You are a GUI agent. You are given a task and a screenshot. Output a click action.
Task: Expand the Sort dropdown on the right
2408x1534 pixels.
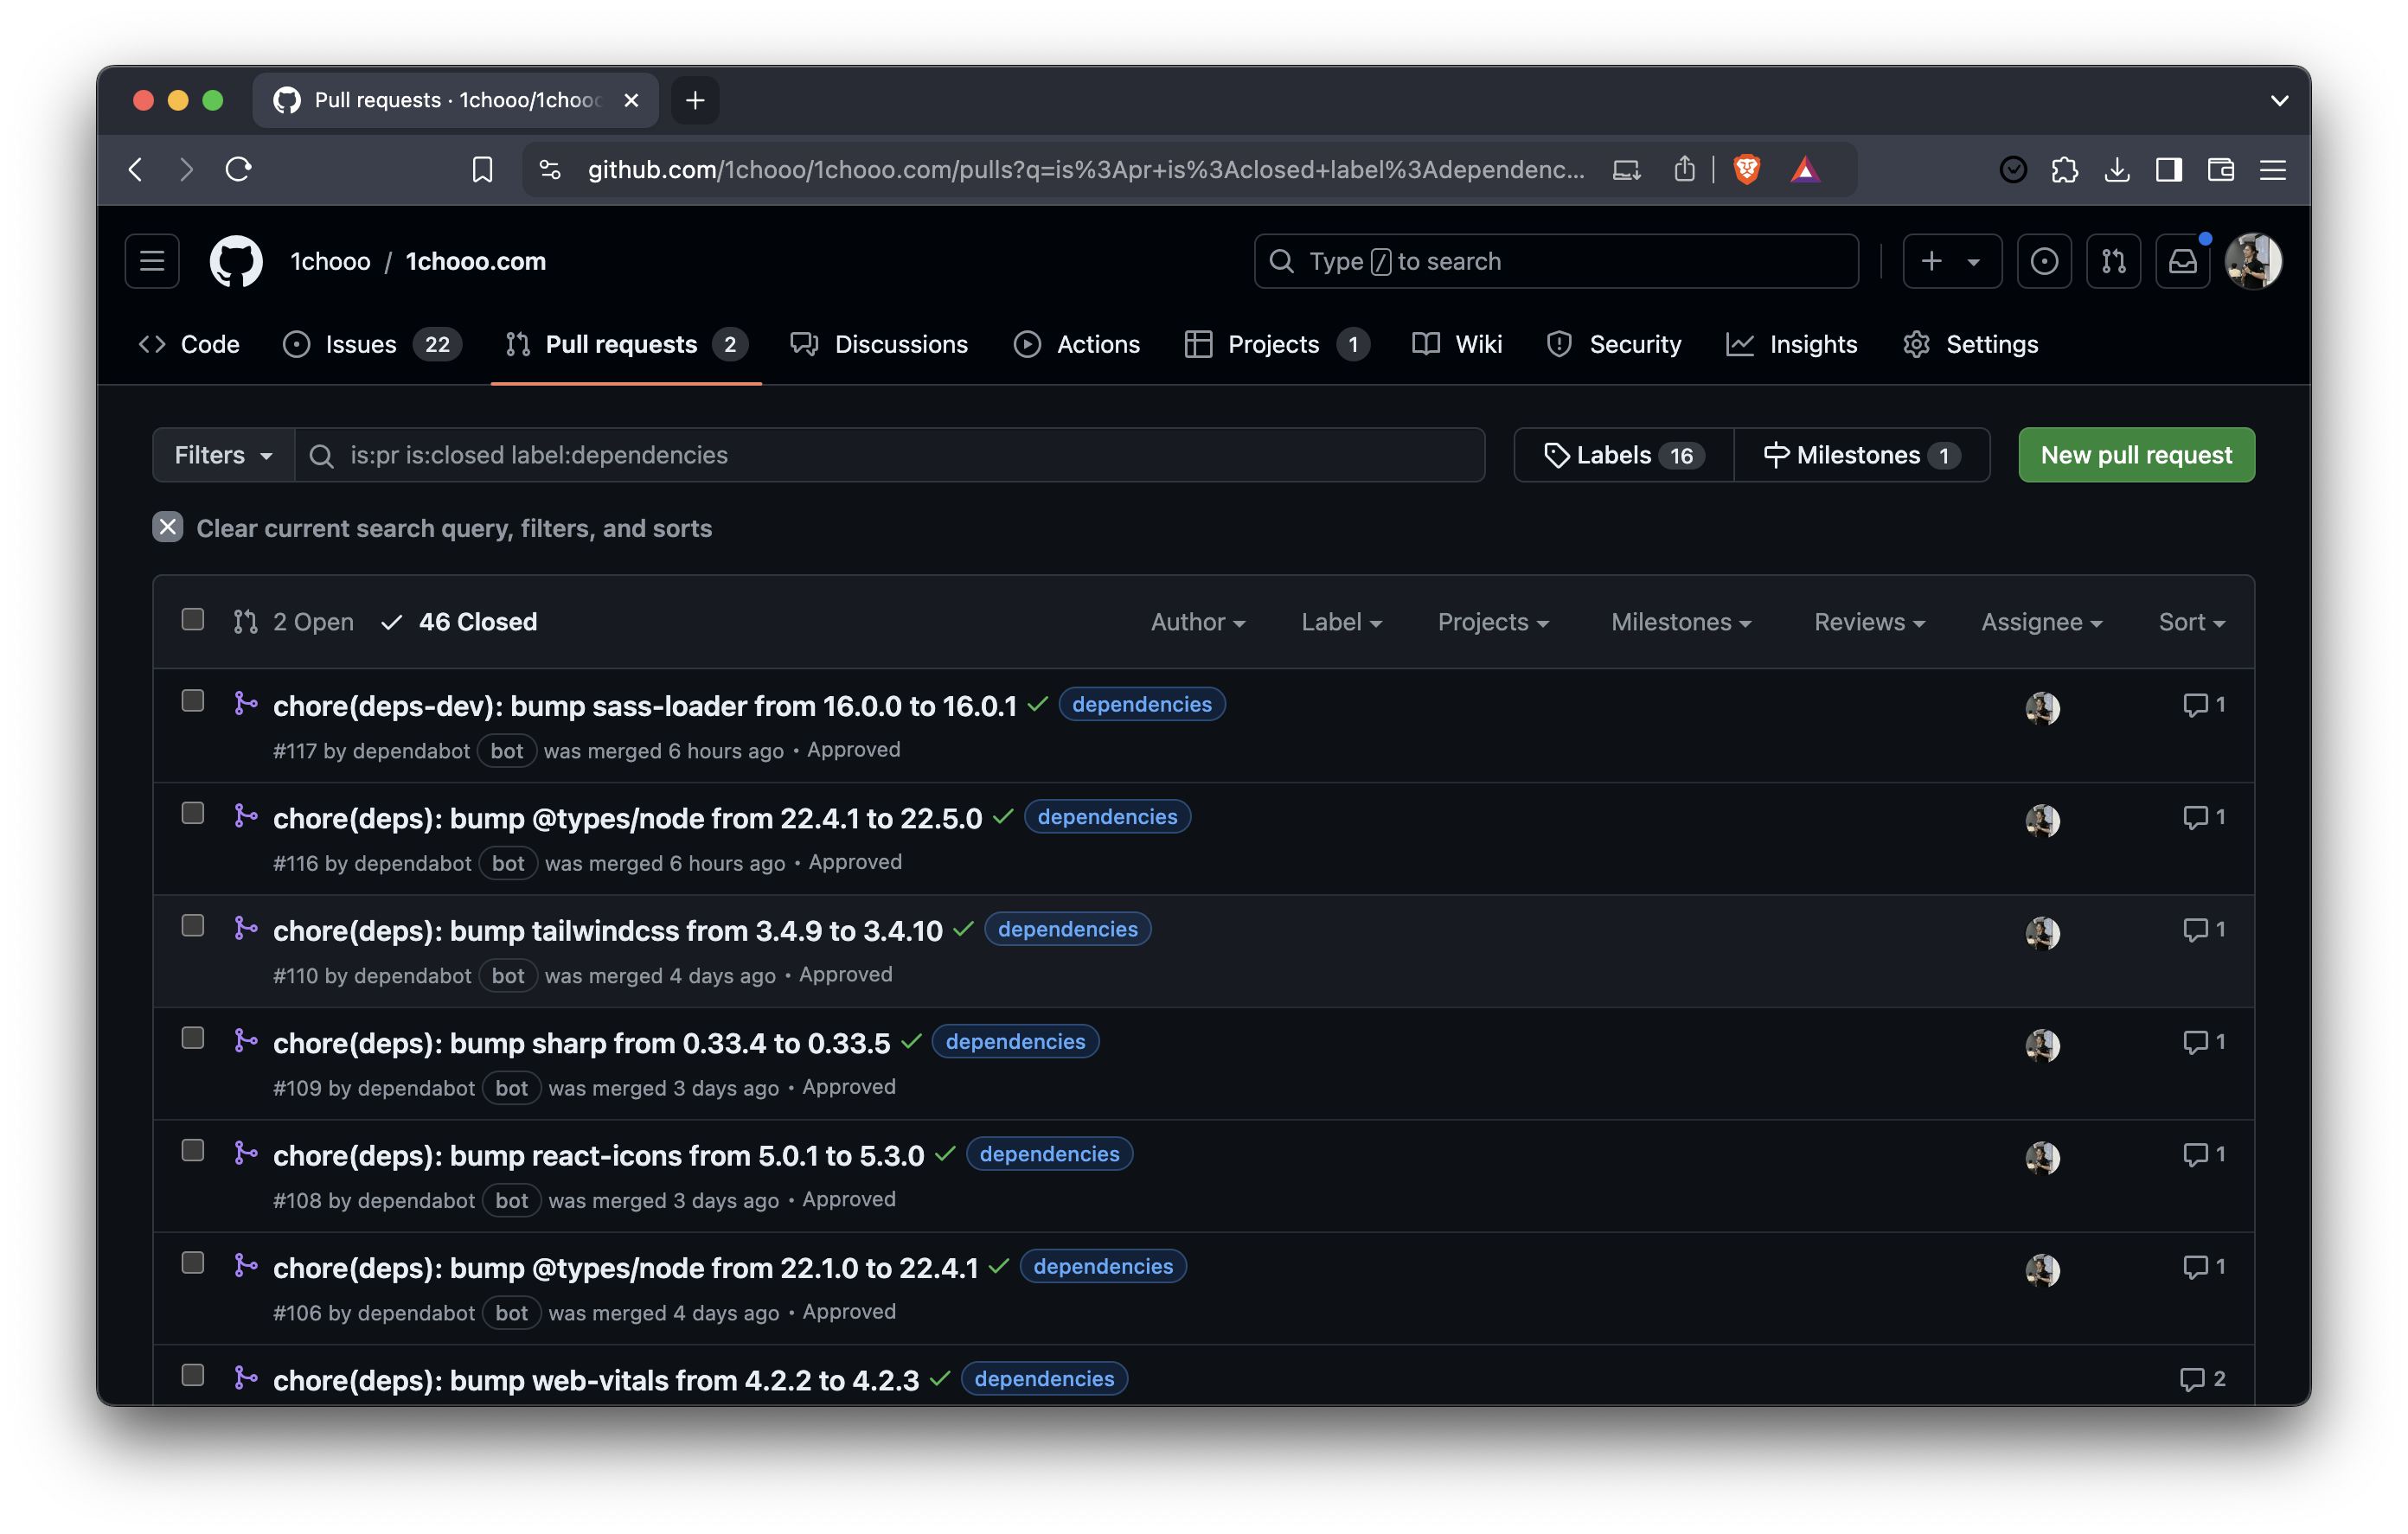coord(2188,622)
